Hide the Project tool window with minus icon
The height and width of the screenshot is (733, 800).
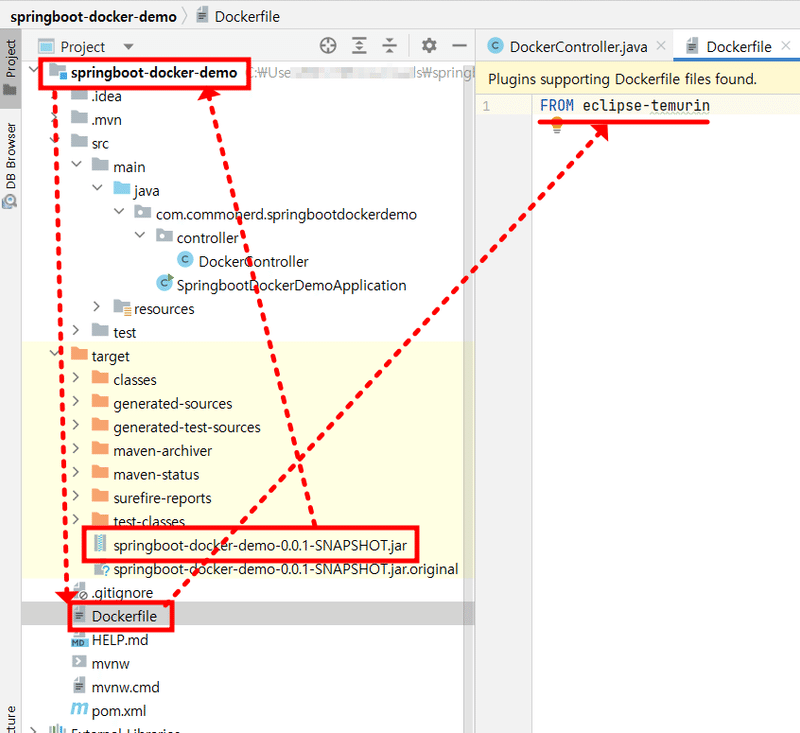point(459,46)
